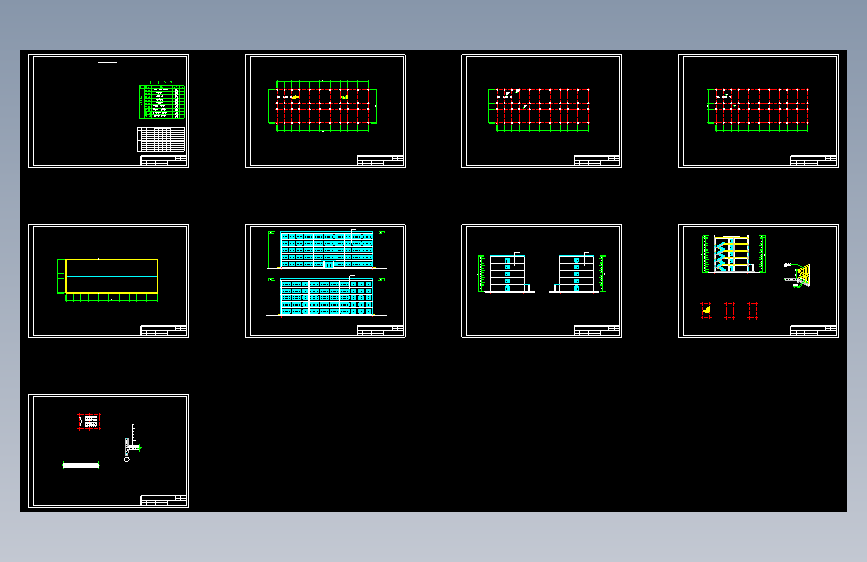The image size is (867, 562).
Task: Select the first sheet with green table
Action: 108,111
